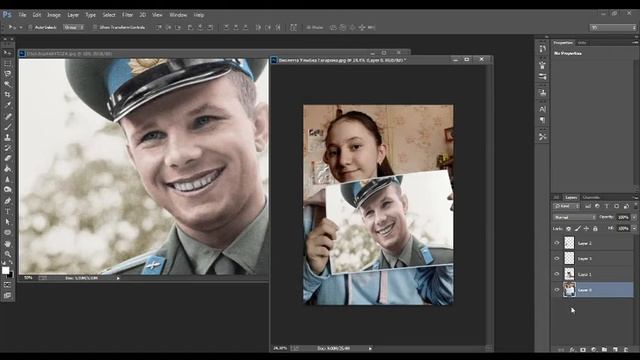Viewport: 640px width, 360px height.
Task: Select the Rectangular Marquee tool
Action: (7, 63)
